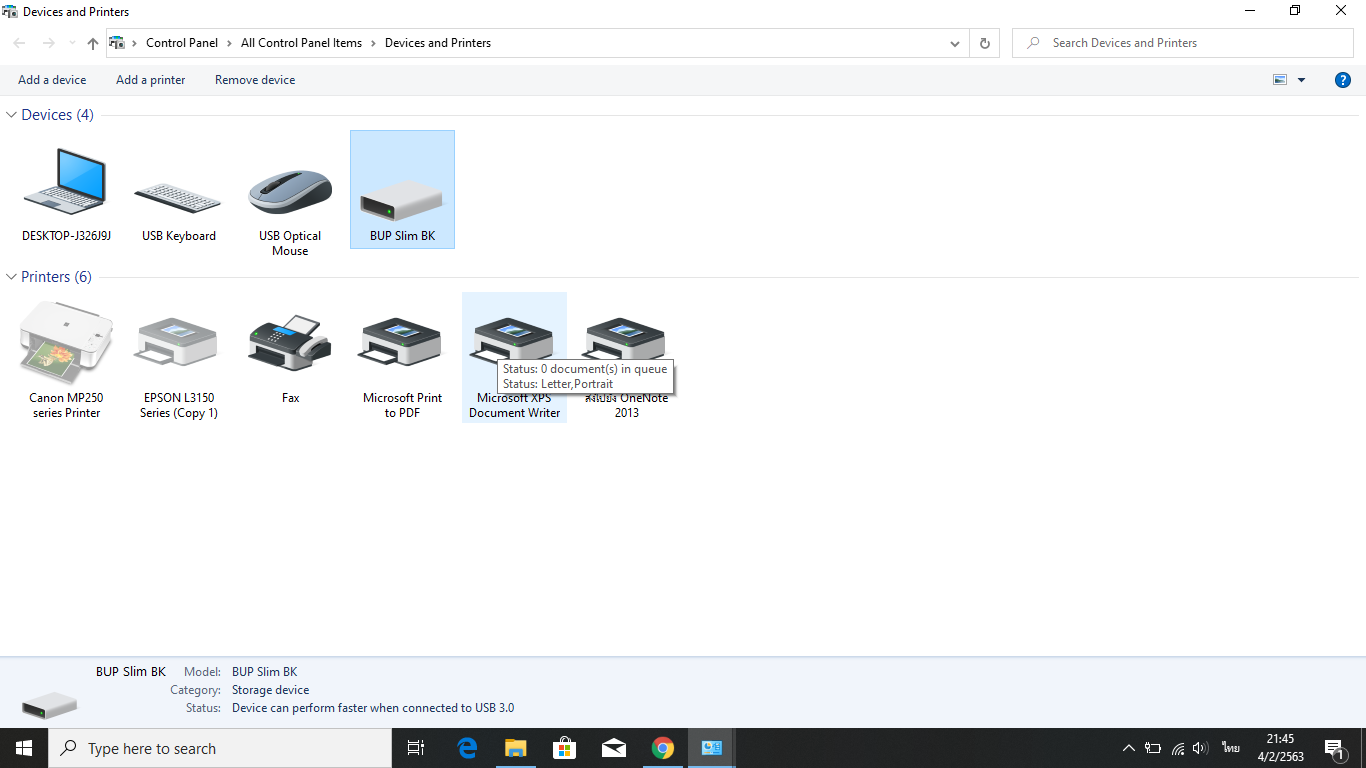Switch input language ไทย indicator
The width and height of the screenshot is (1366, 768).
pos(1230,748)
